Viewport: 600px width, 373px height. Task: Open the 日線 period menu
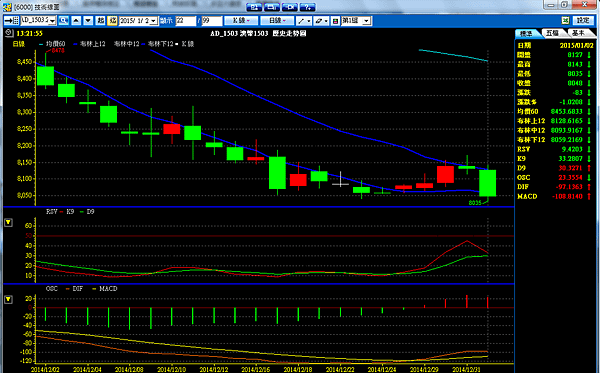277,21
